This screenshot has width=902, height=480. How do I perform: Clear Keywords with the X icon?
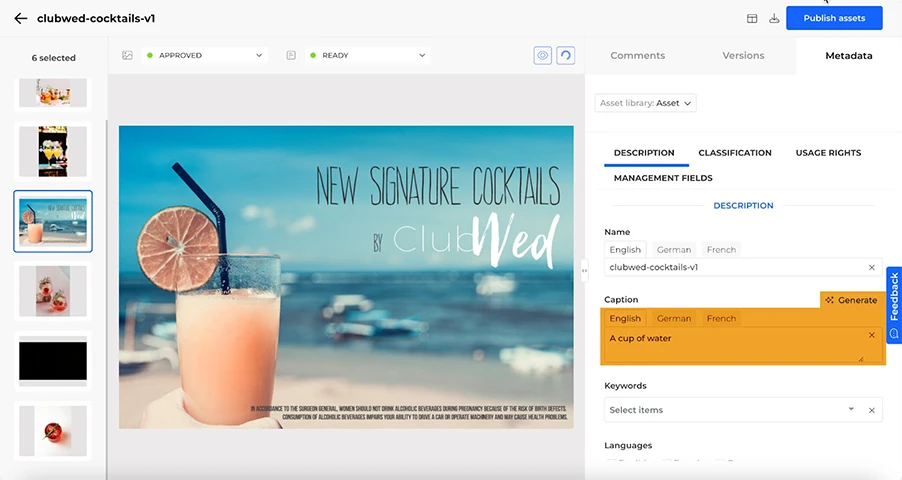click(872, 410)
